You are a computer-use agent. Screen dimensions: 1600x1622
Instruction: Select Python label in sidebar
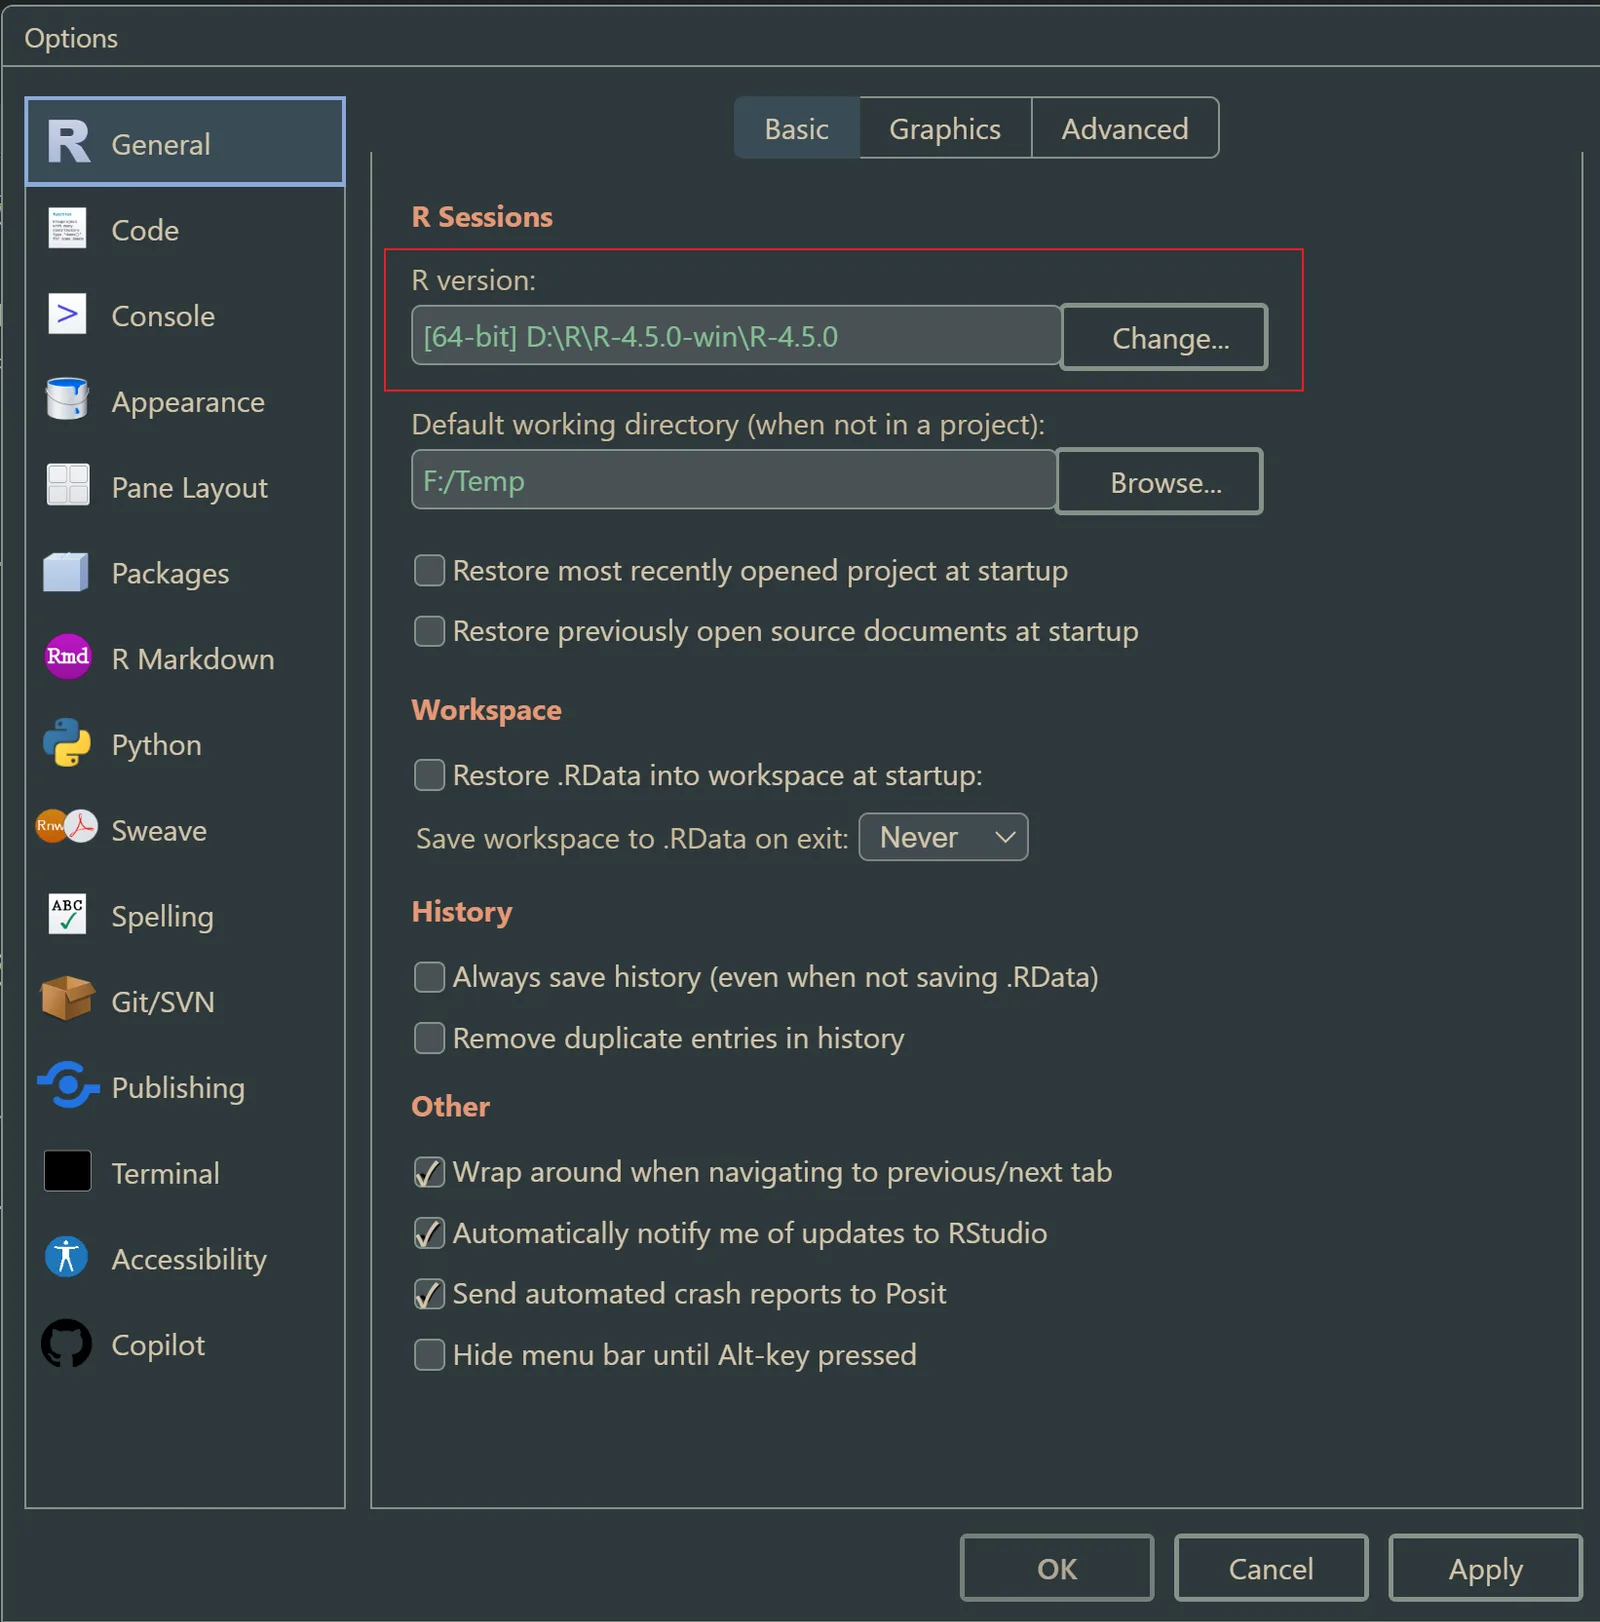pyautogui.click(x=156, y=745)
